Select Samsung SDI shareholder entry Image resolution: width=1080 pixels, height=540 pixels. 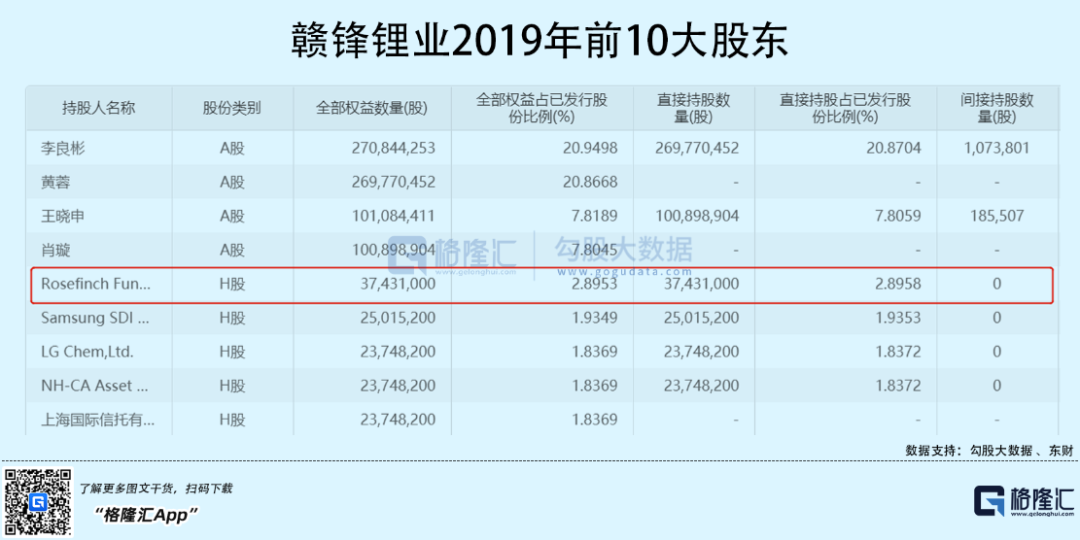point(96,318)
